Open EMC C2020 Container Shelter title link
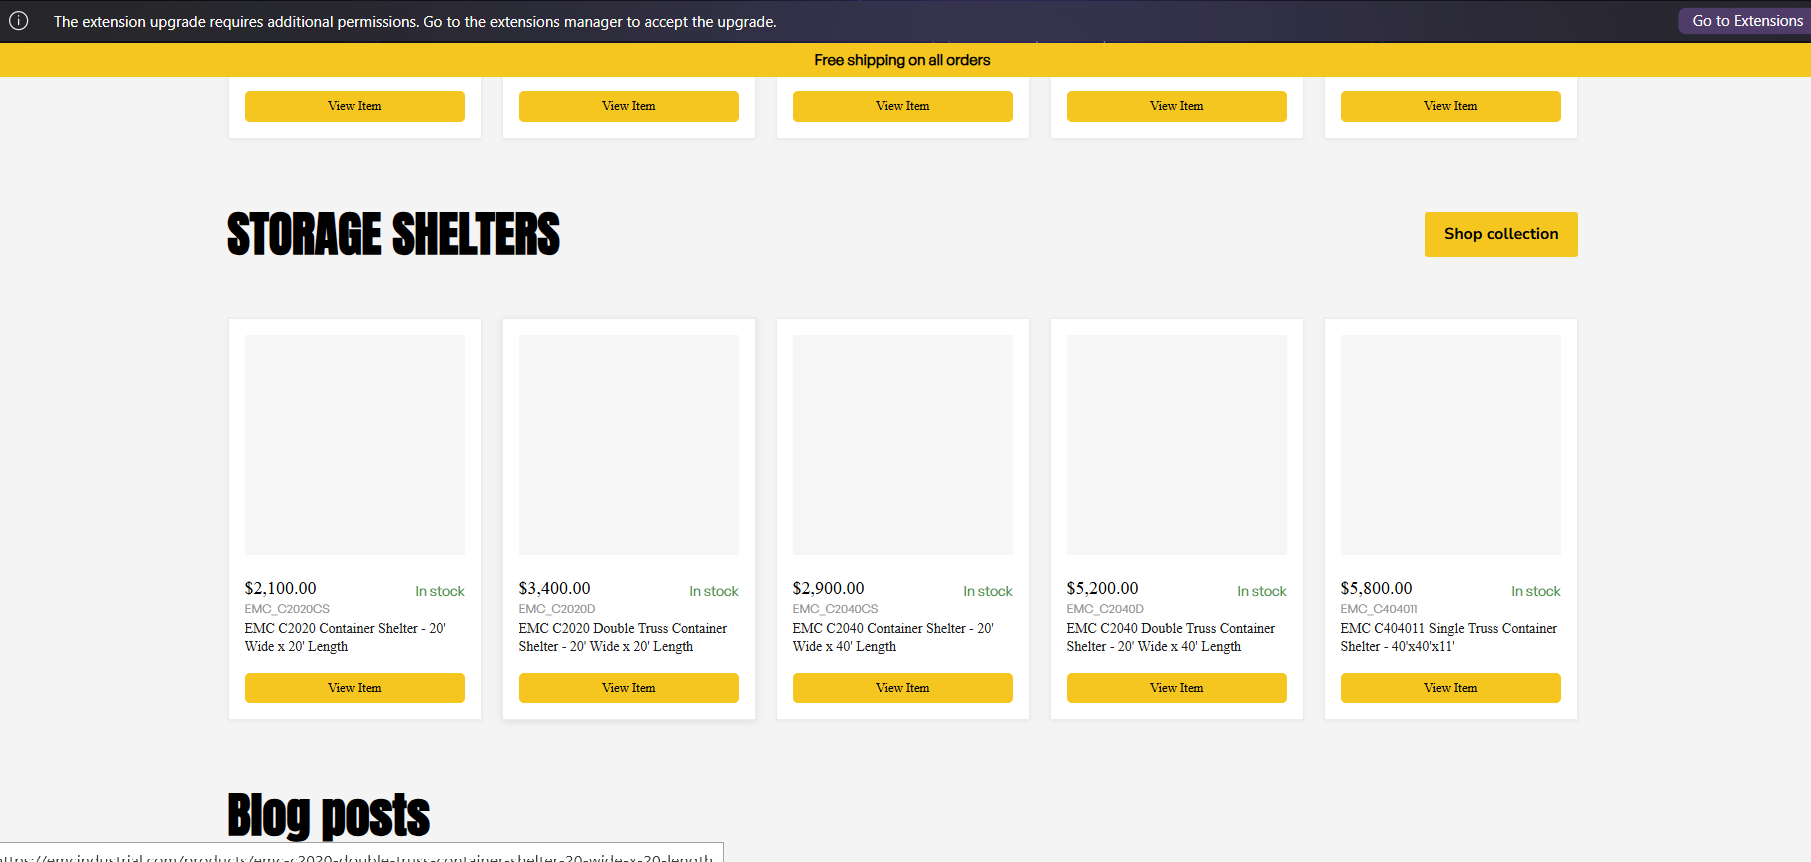The height and width of the screenshot is (862, 1811). pyautogui.click(x=345, y=638)
